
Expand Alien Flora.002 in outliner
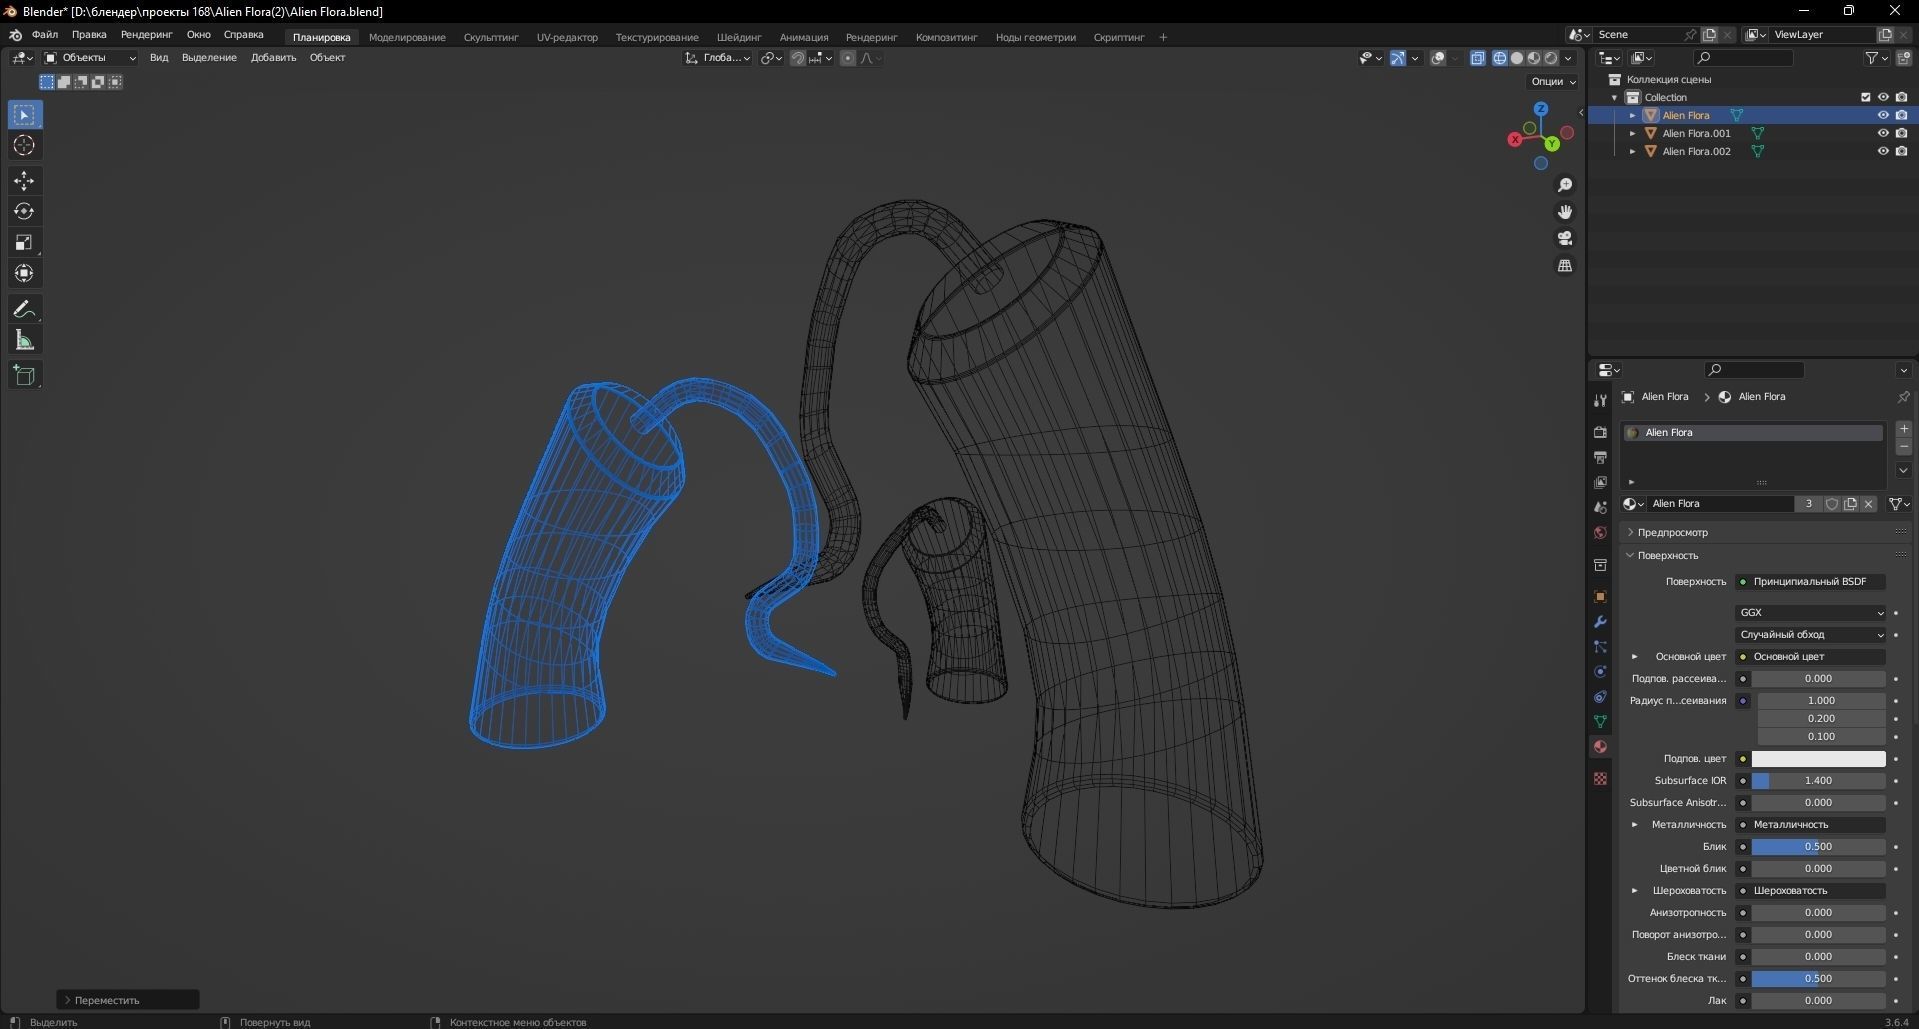tap(1633, 151)
